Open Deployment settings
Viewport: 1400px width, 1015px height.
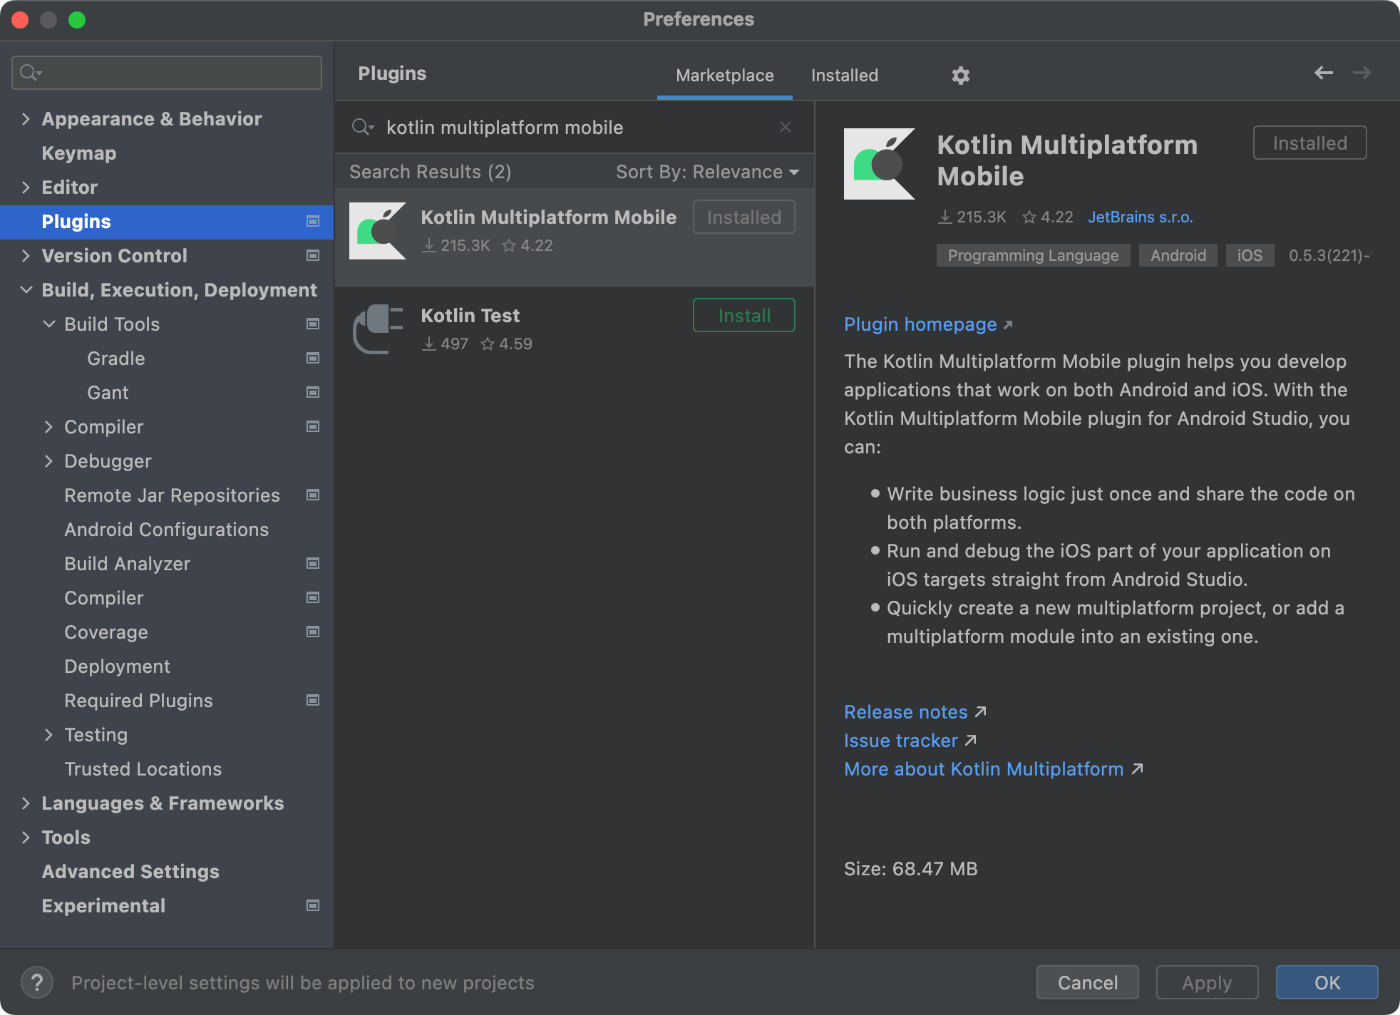click(x=117, y=666)
